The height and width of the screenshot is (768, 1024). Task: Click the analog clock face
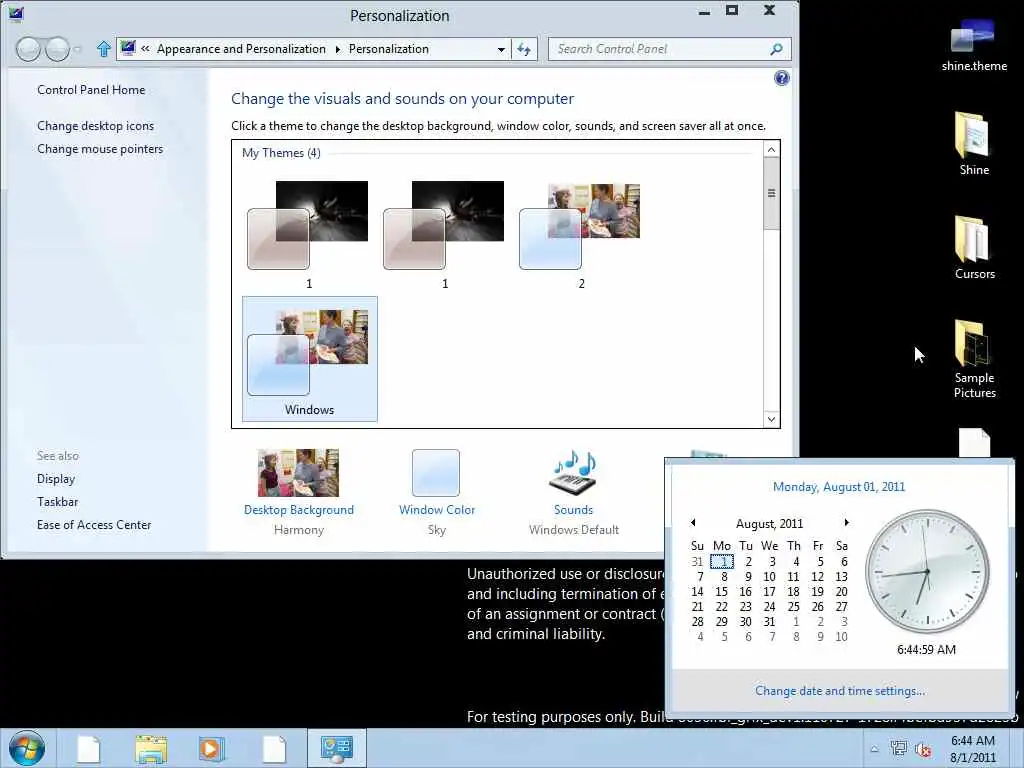(x=927, y=571)
